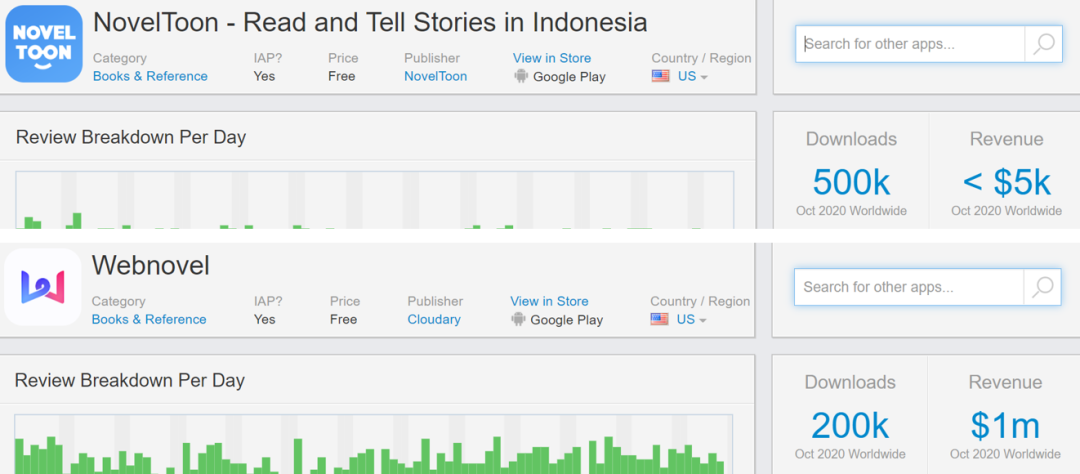Click Webnovel's $1m revenue figure
1080x474 pixels.
tap(1005, 425)
